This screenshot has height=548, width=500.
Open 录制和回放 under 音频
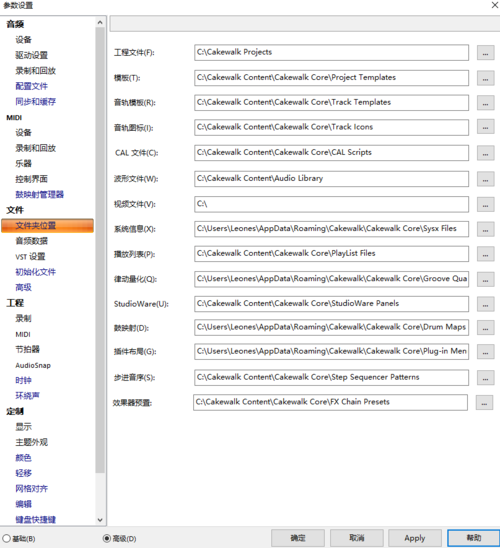click(x=36, y=71)
